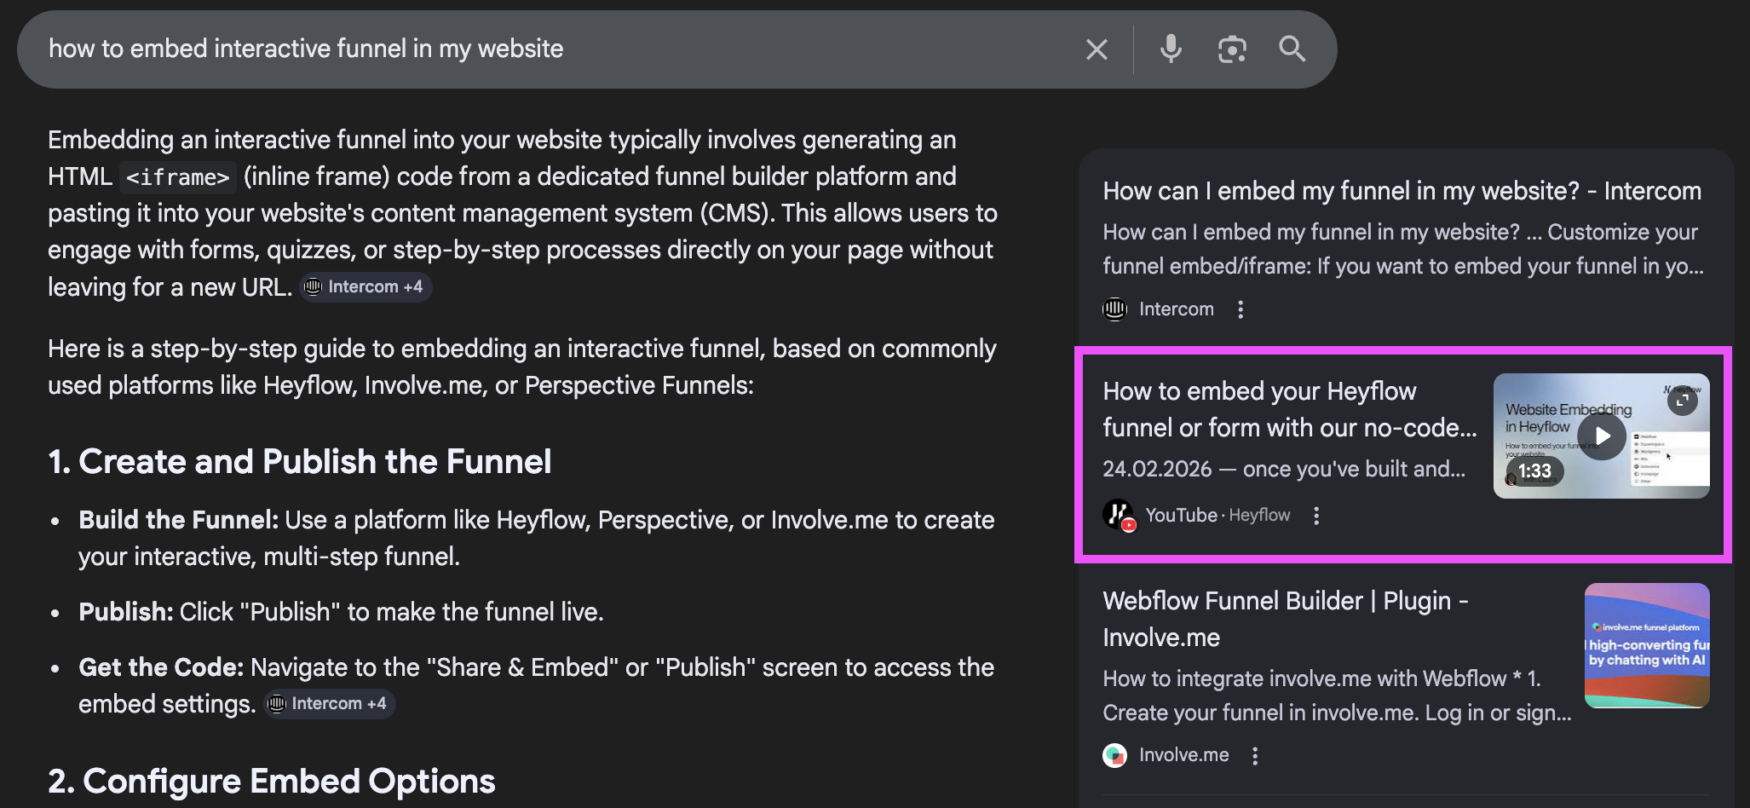Click the 1:33 video duration badge

[1534, 471]
